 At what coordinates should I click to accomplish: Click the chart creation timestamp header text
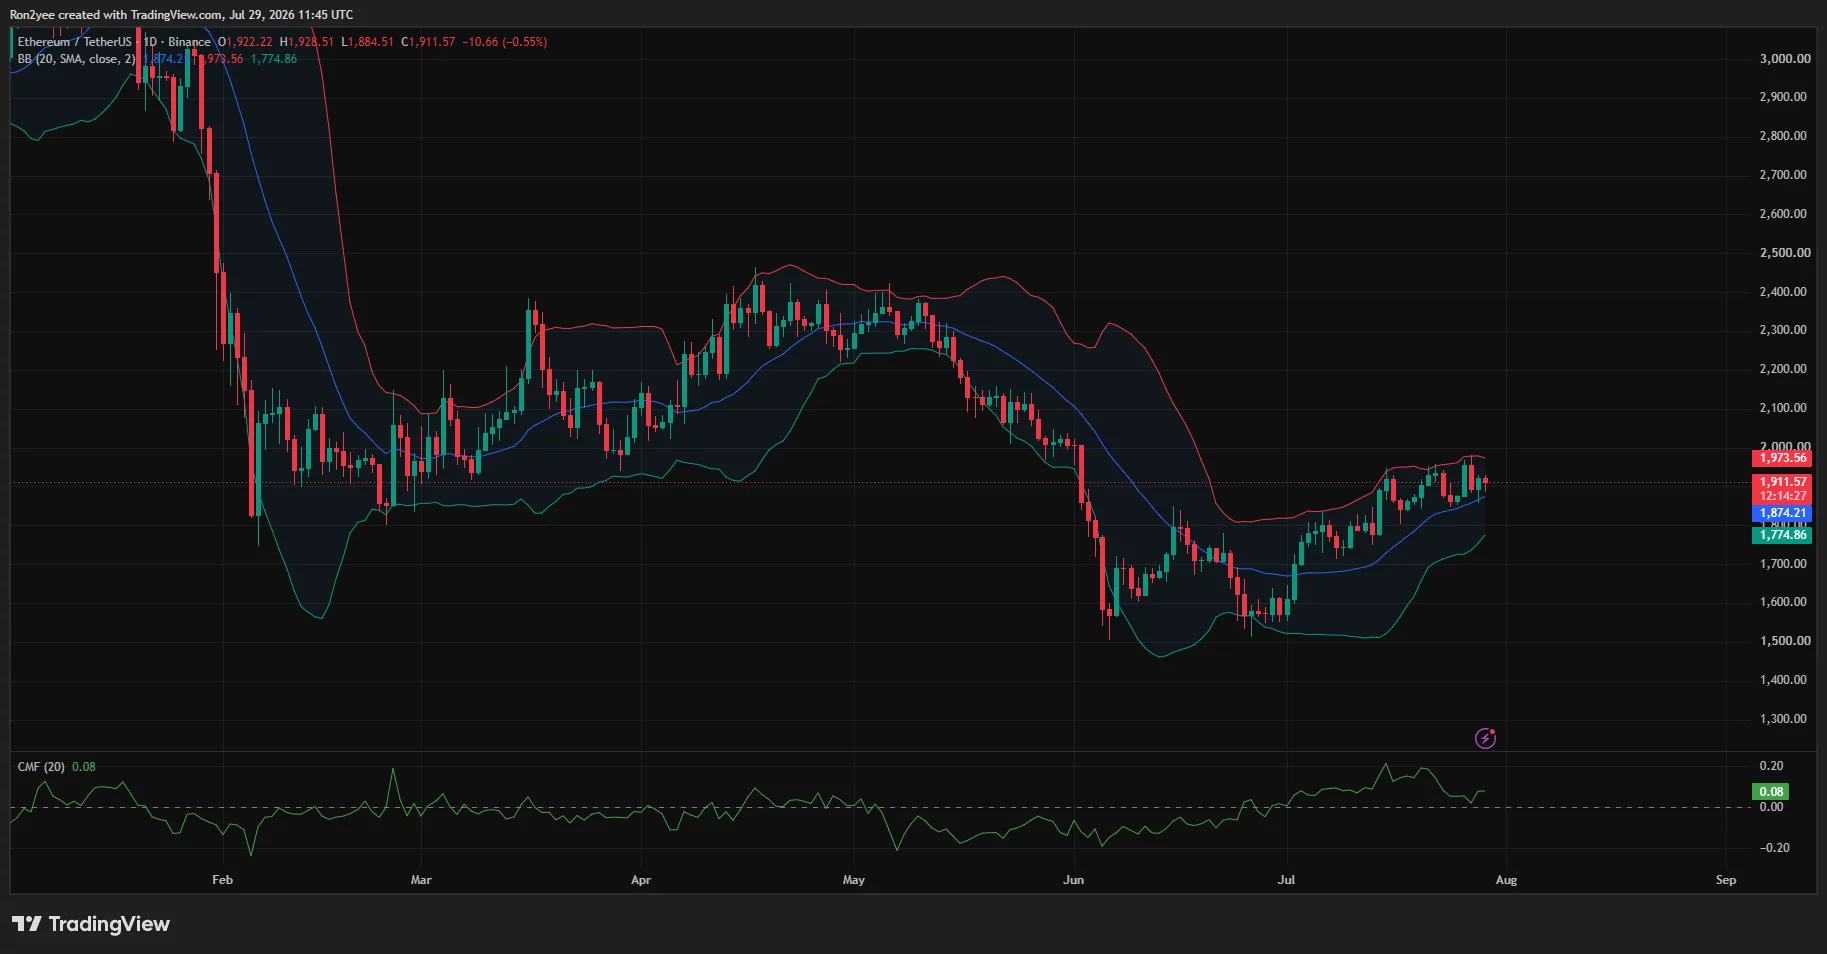[x=181, y=15]
